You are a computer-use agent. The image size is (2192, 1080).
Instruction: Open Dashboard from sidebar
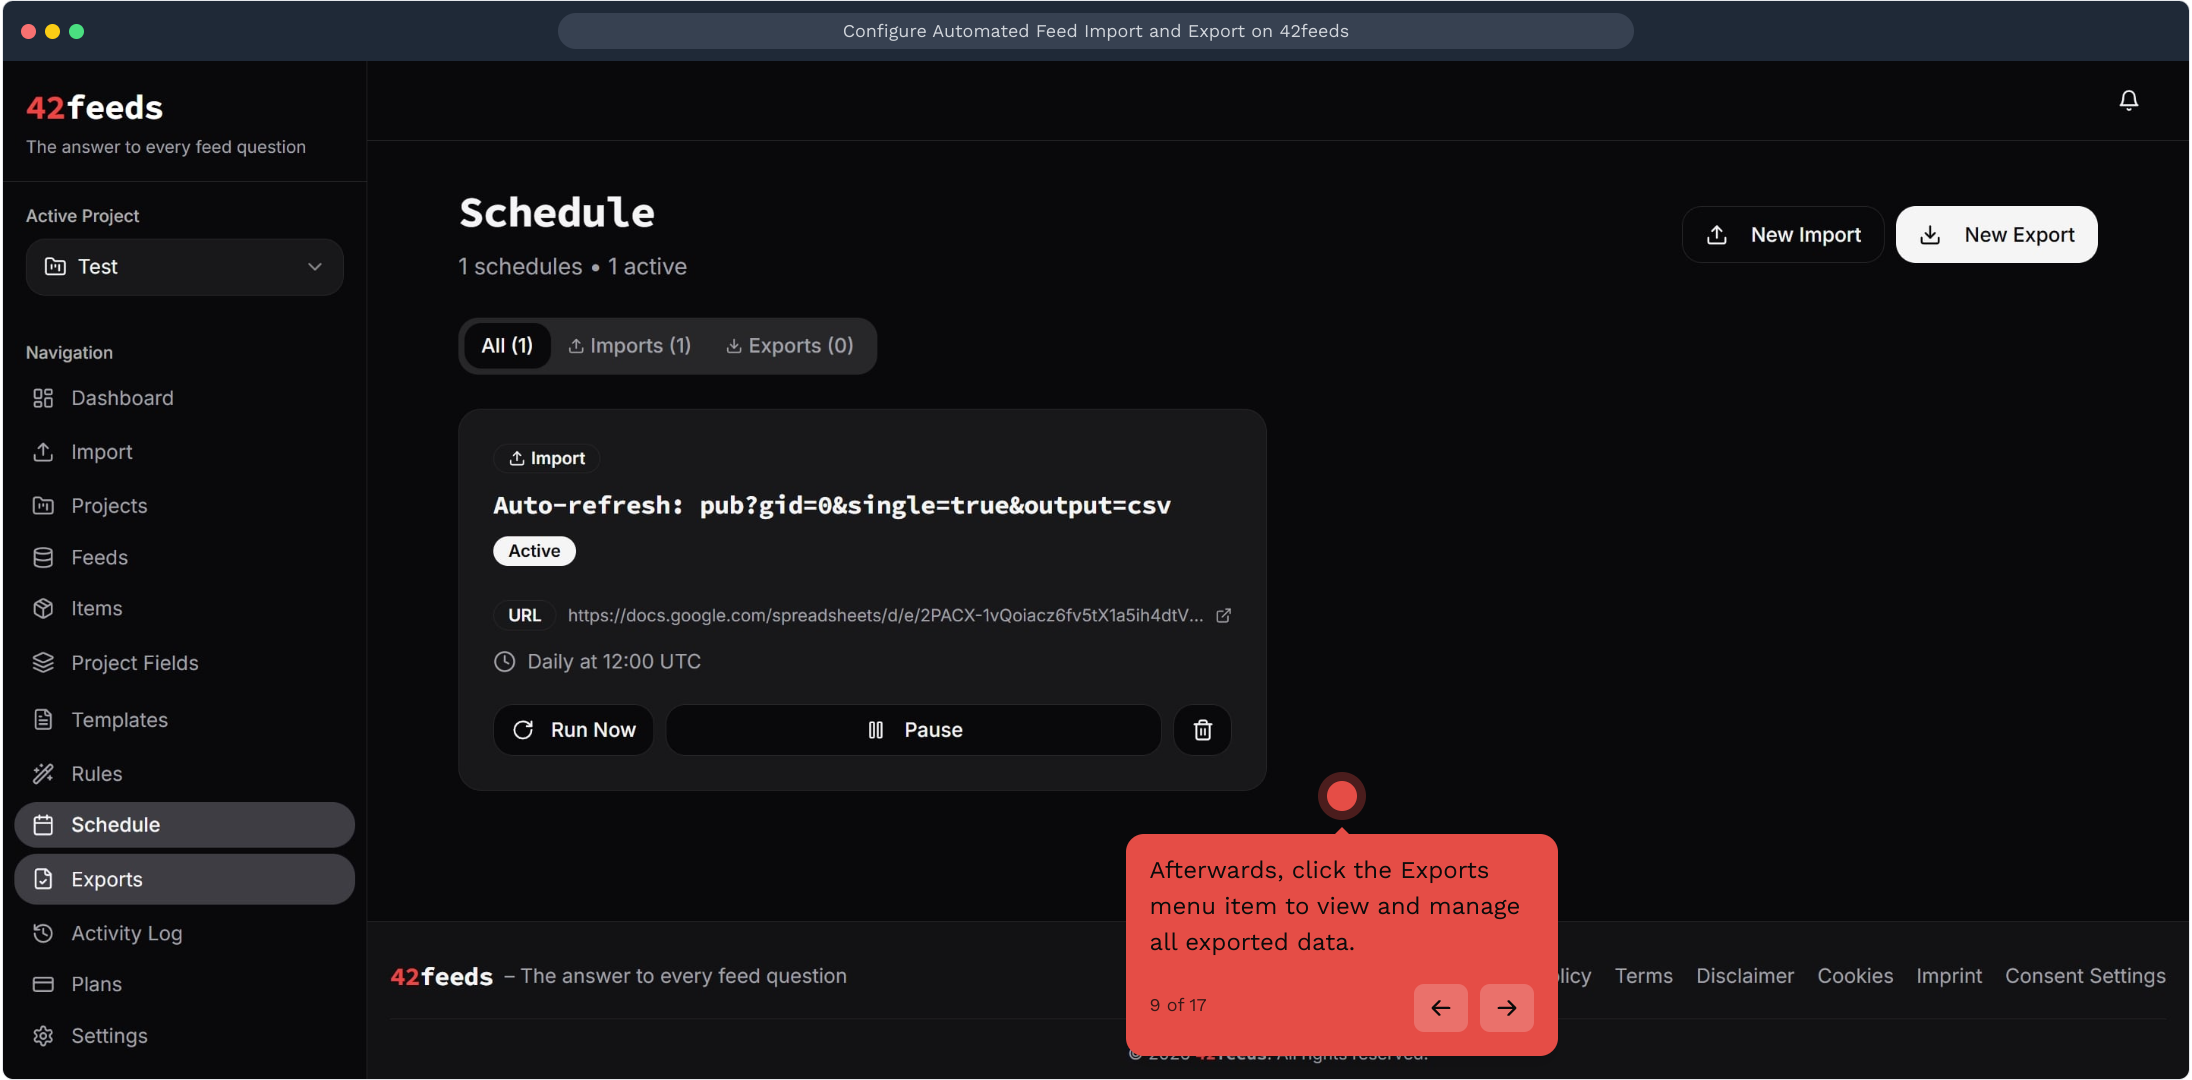pyautogui.click(x=122, y=398)
